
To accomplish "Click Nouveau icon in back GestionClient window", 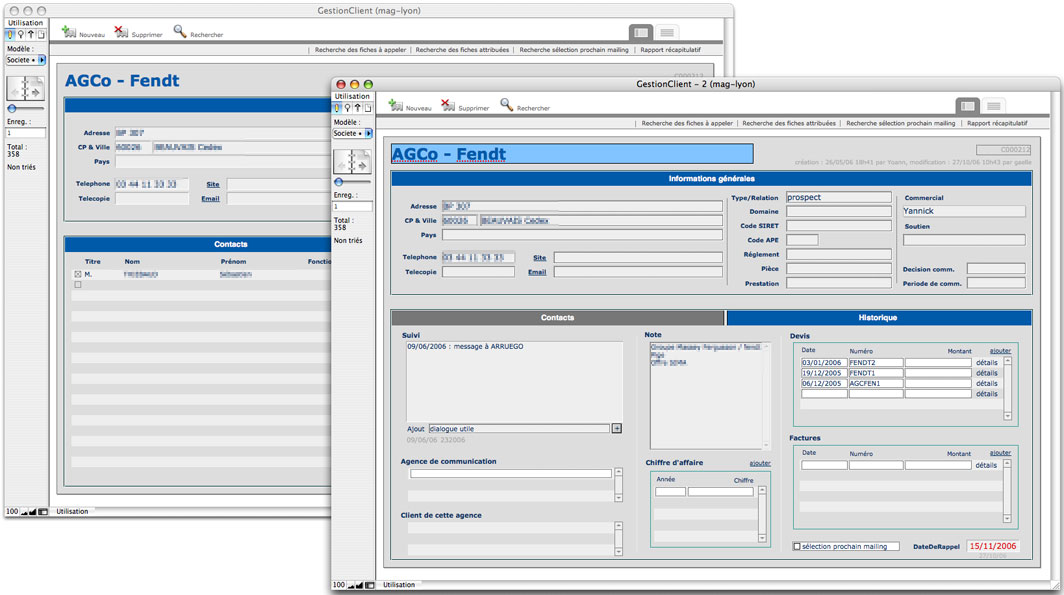I will [69, 31].
